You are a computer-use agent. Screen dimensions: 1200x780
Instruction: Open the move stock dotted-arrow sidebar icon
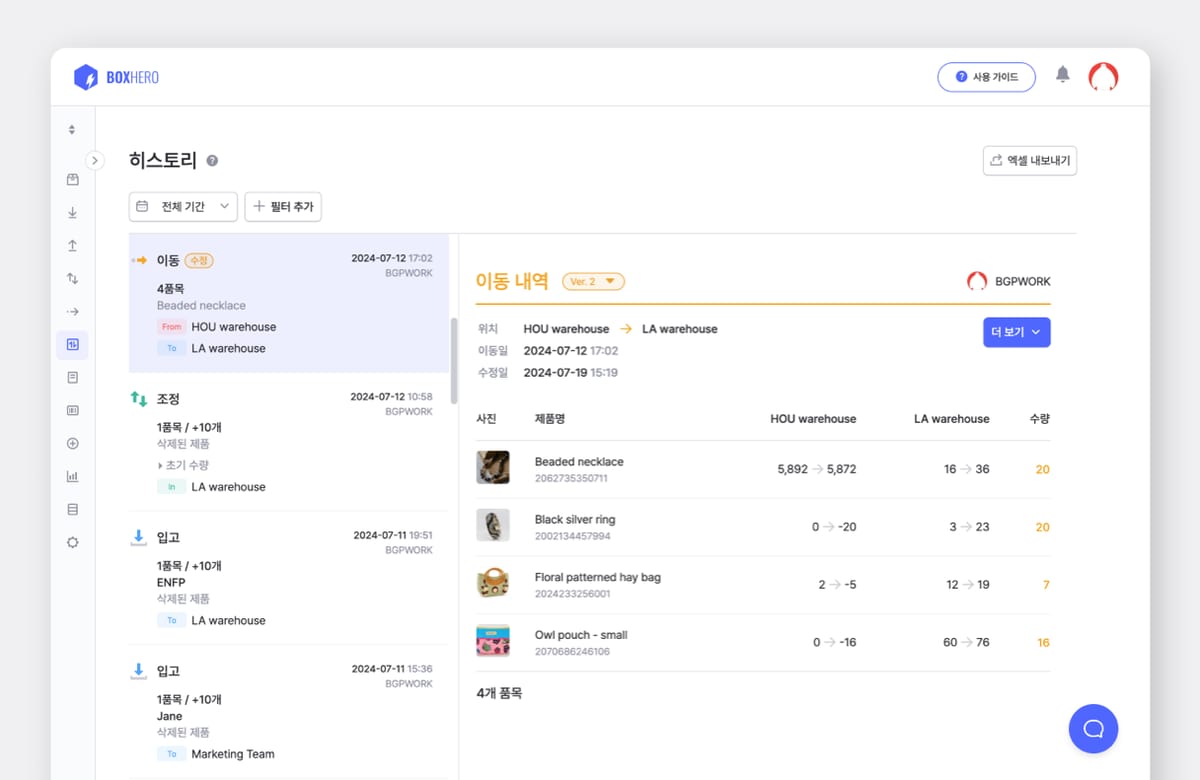[x=72, y=312]
